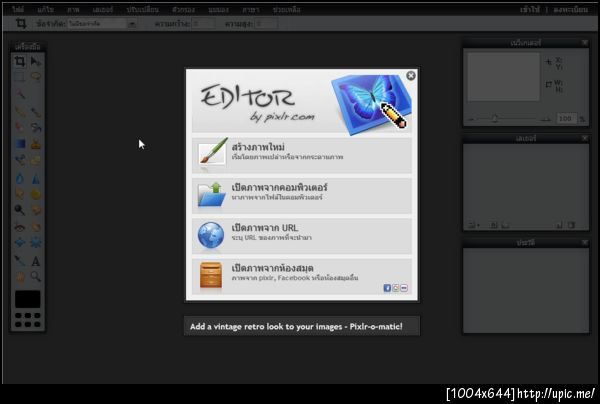The image size is (600, 404).
Task: Select the Red Eye Reduction tool
Action: (20, 227)
